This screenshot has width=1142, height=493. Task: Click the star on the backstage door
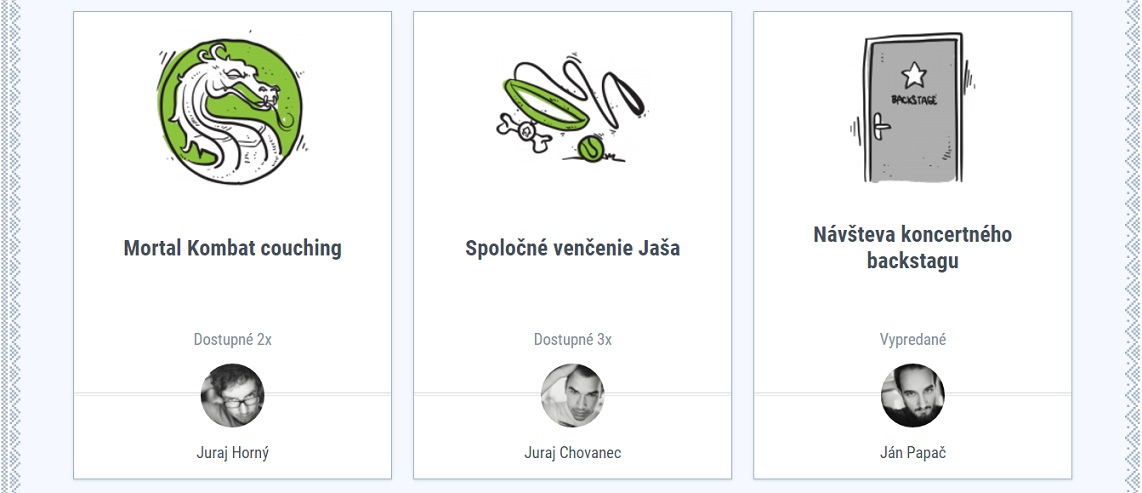[x=913, y=73]
